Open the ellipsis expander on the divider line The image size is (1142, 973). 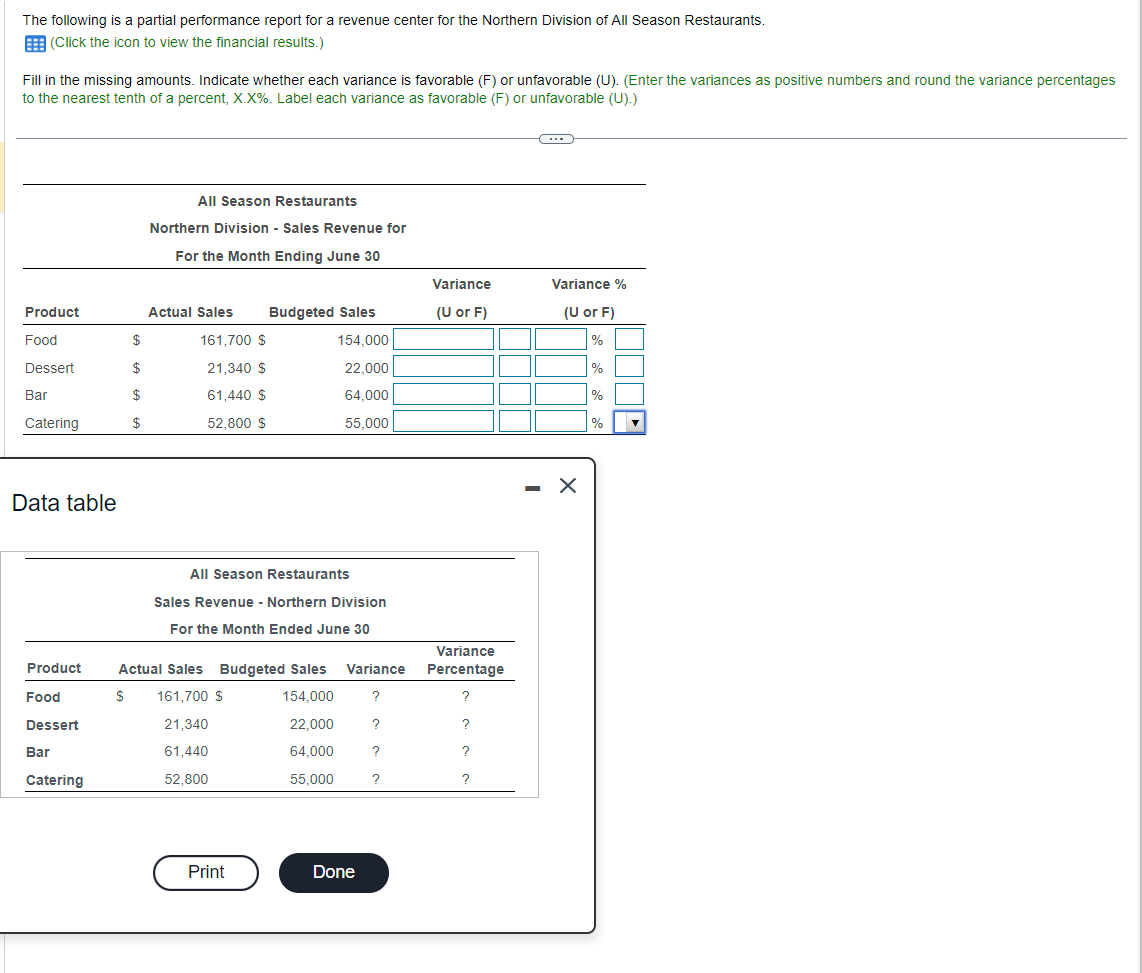(556, 138)
